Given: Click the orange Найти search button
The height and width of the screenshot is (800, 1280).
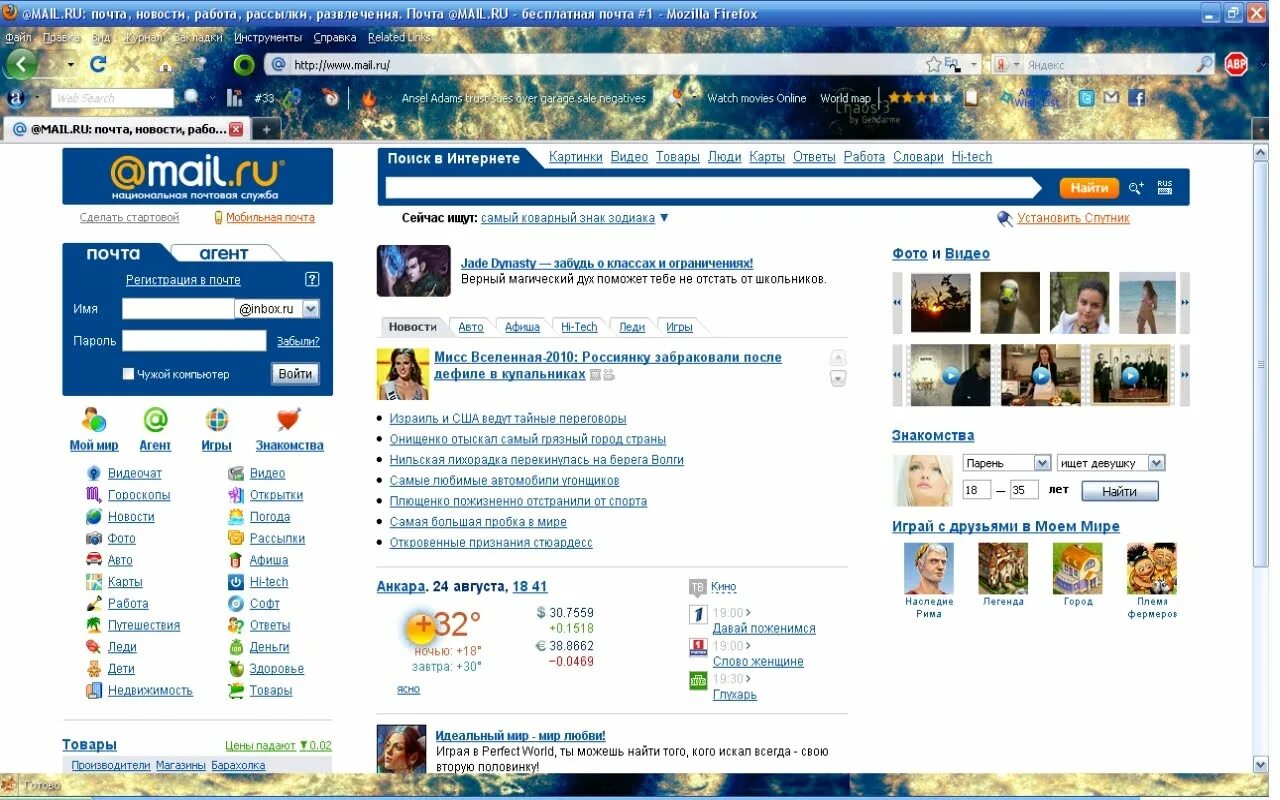Looking at the screenshot, I should [x=1089, y=188].
